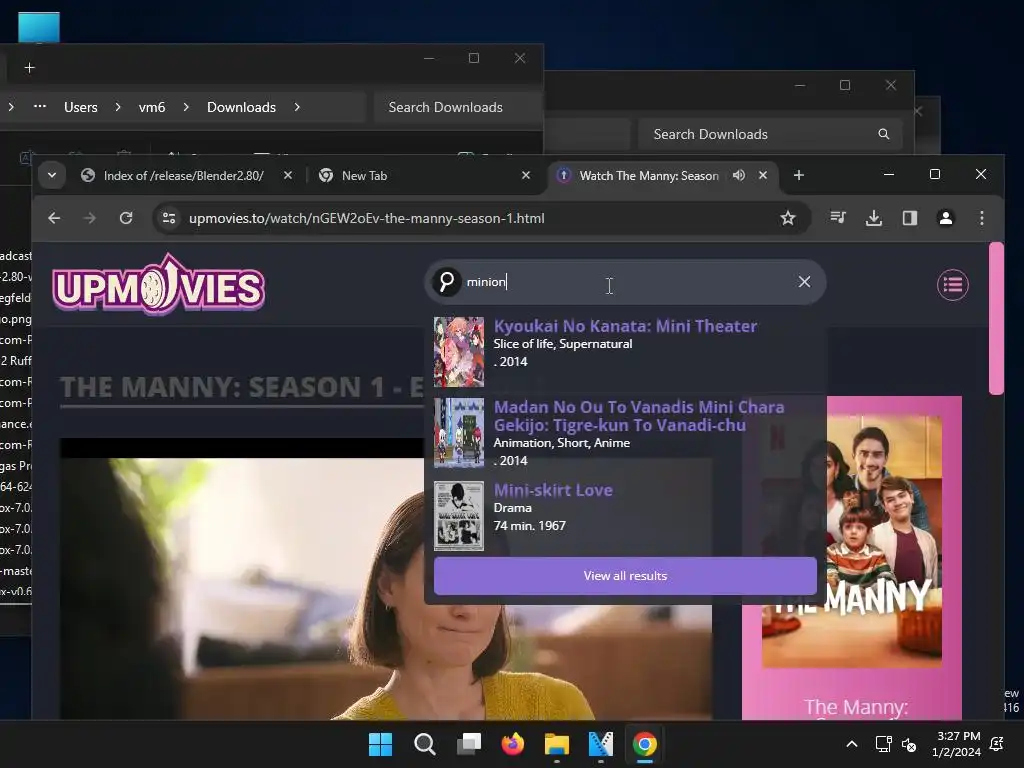Click Search Downloads in front Explorer window
The width and height of the screenshot is (1024, 768).
(457, 107)
